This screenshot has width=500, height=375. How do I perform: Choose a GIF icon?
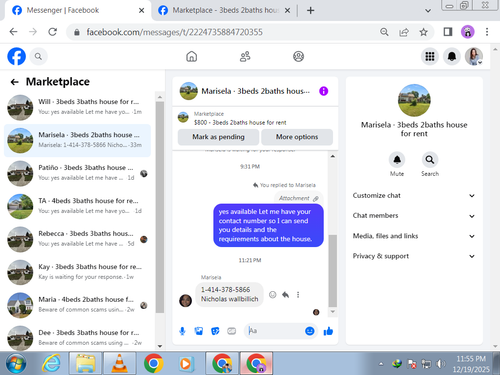pos(232,331)
